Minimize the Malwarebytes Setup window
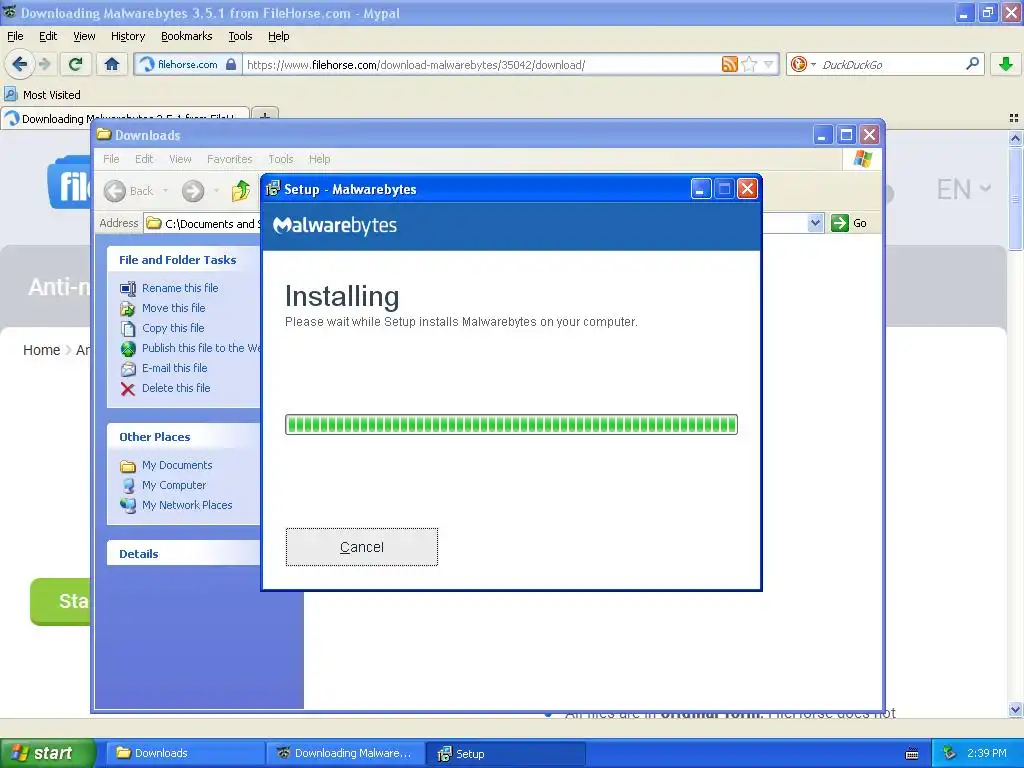The width and height of the screenshot is (1024, 768). [701, 189]
